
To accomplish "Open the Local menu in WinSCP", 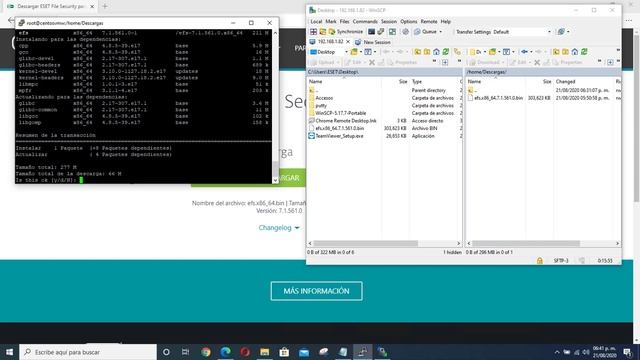I will coord(316,22).
